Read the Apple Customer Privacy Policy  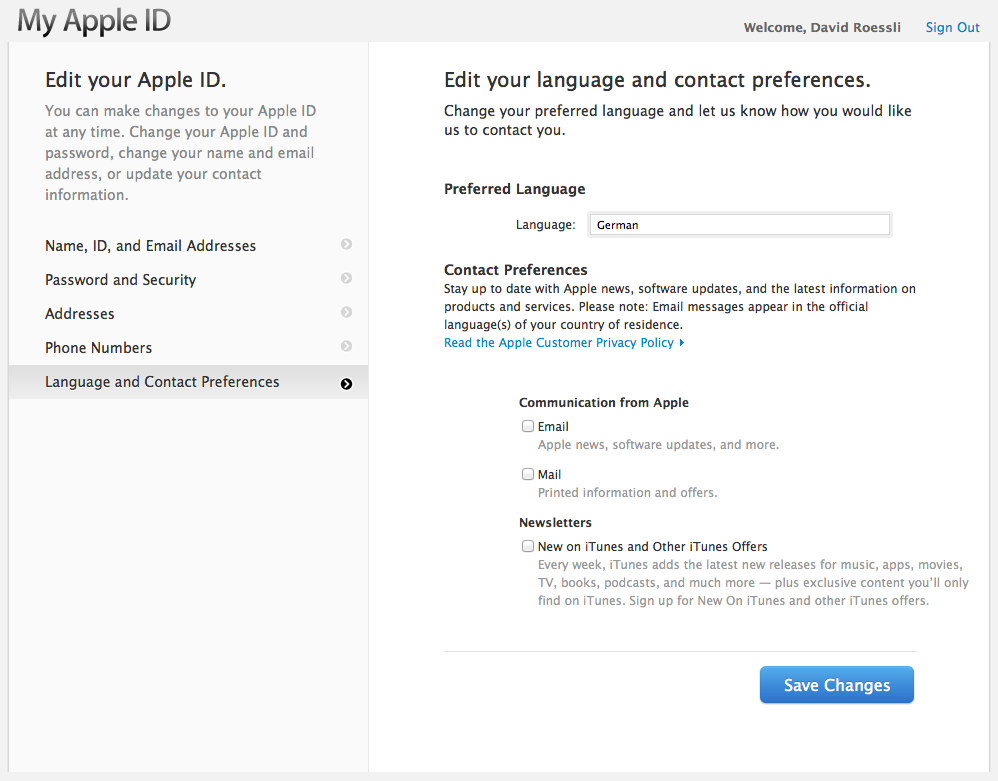pyautogui.click(x=559, y=342)
